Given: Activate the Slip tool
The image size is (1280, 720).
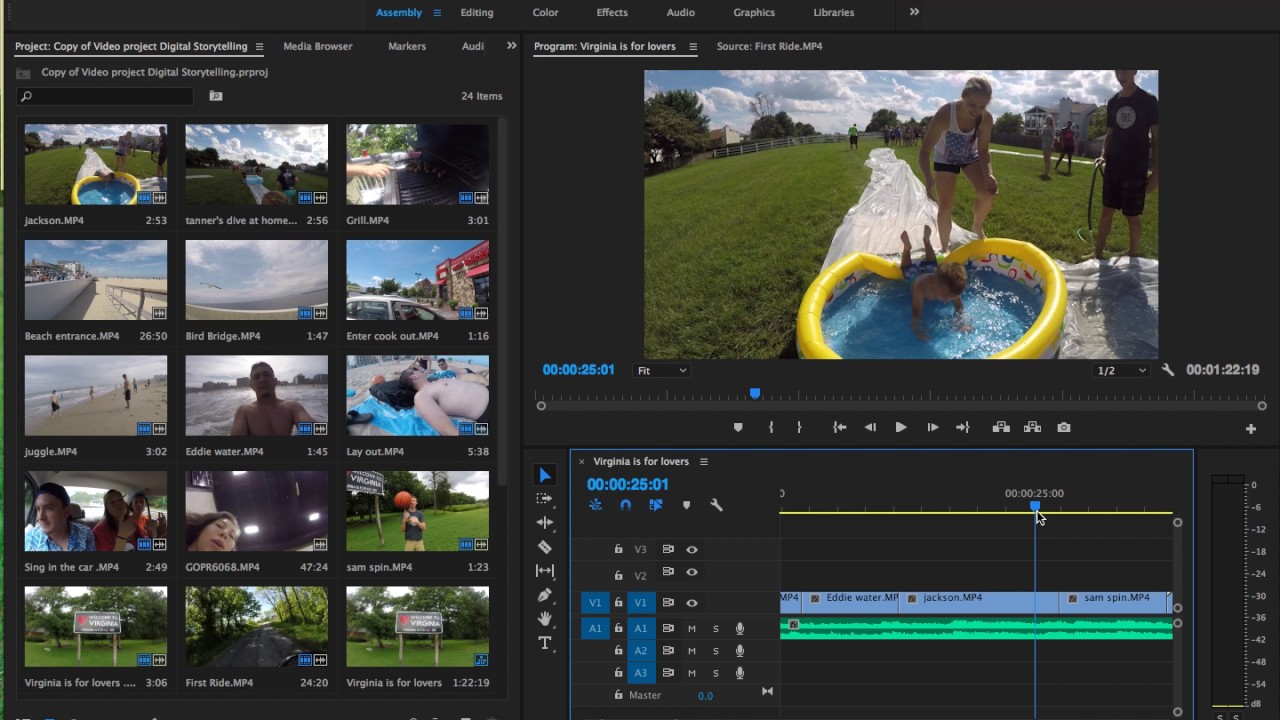Looking at the screenshot, I should coord(544,571).
